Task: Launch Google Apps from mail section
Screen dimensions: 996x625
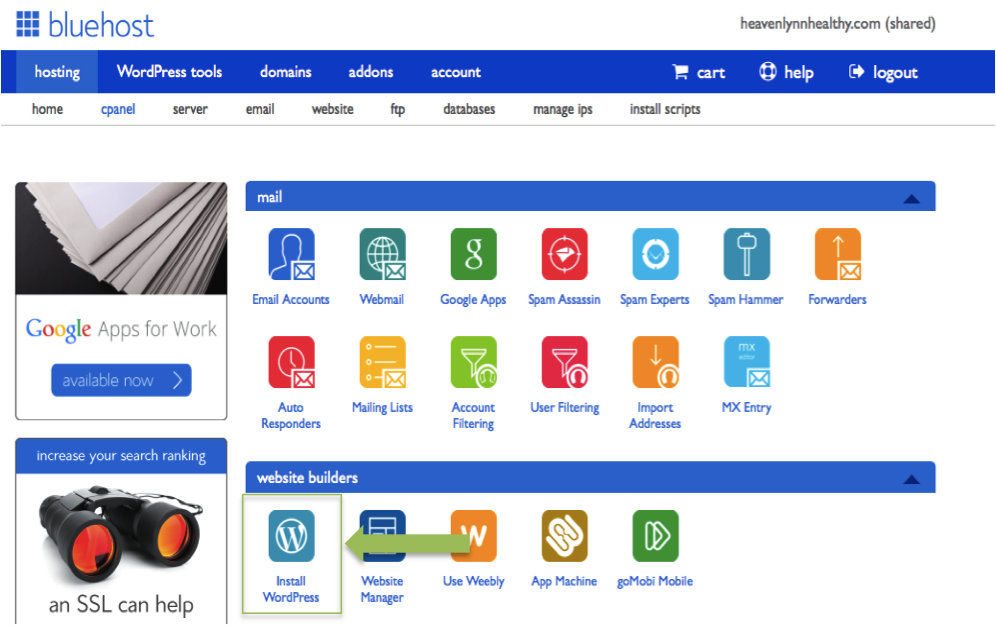Action: [x=473, y=255]
